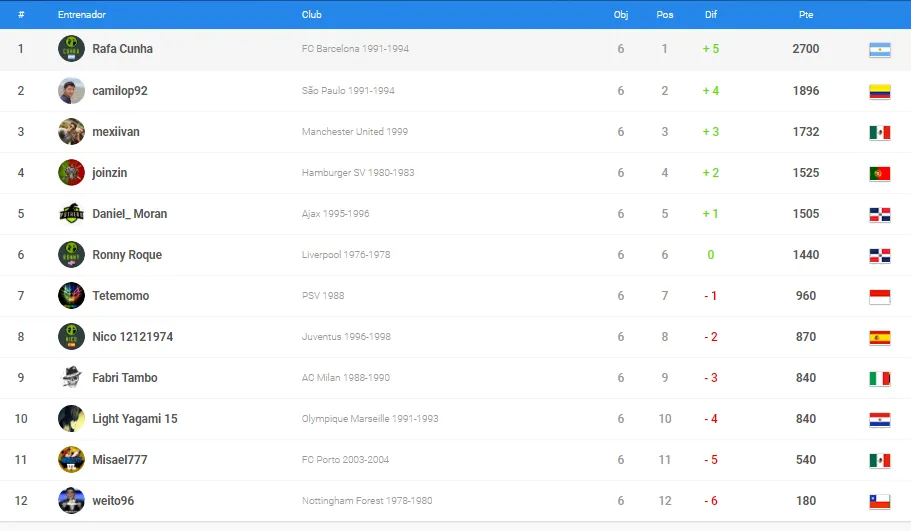The width and height of the screenshot is (911, 531).
Task: Click the Indonesia flag in Tetemomo's row
Action: 880,297
